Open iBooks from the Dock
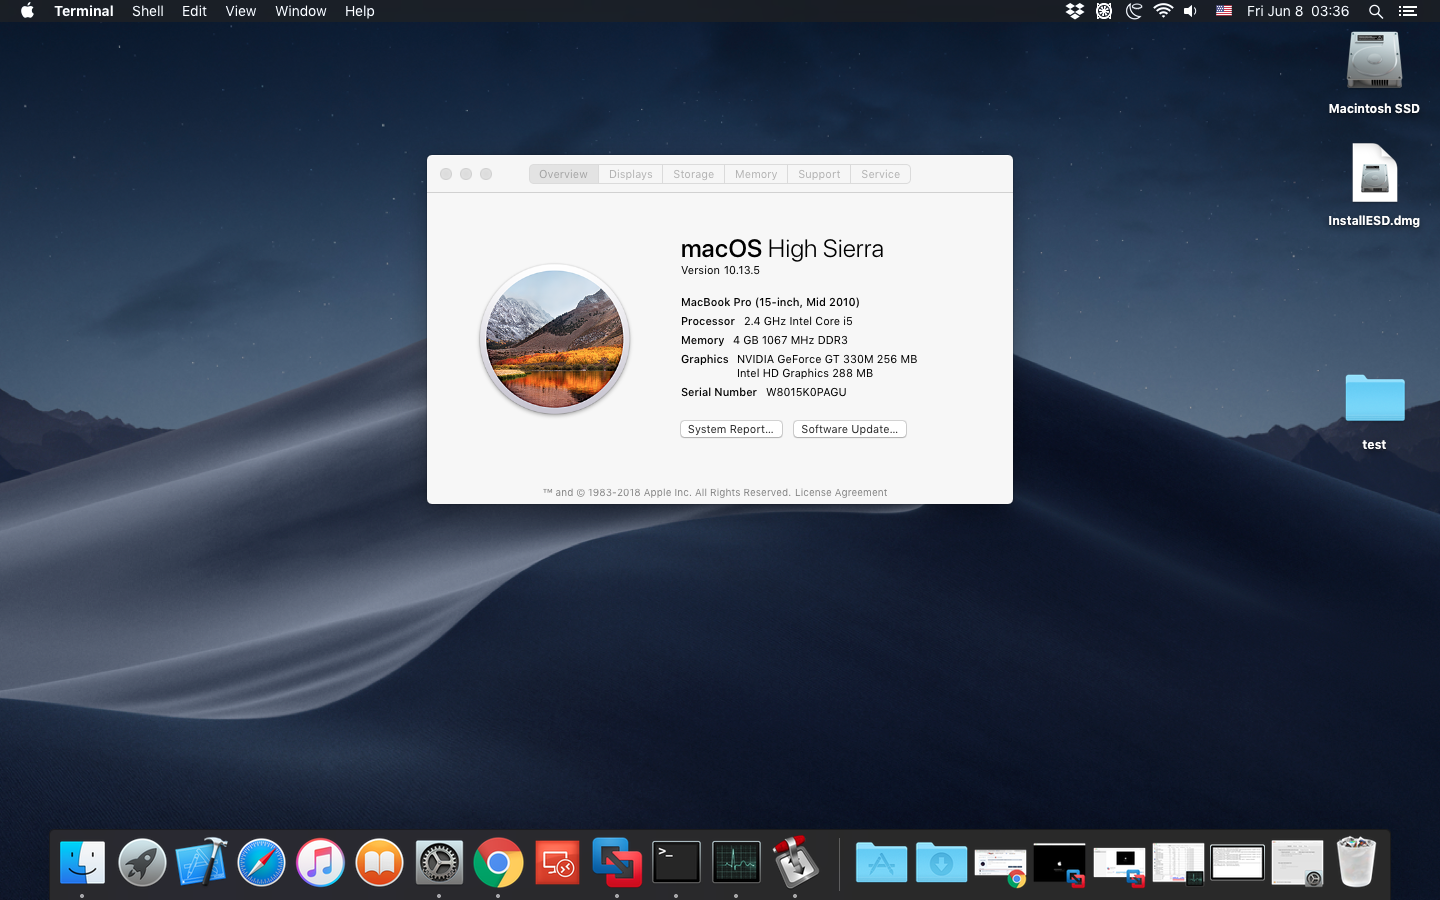This screenshot has height=900, width=1440. [x=380, y=862]
